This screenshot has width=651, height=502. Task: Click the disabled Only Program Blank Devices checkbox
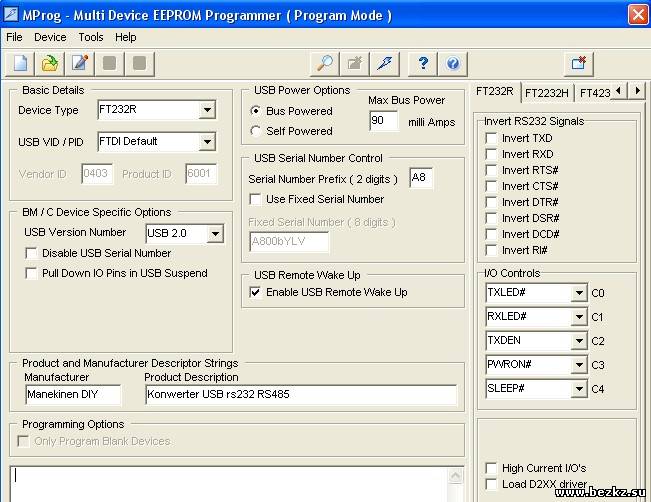coord(23,441)
